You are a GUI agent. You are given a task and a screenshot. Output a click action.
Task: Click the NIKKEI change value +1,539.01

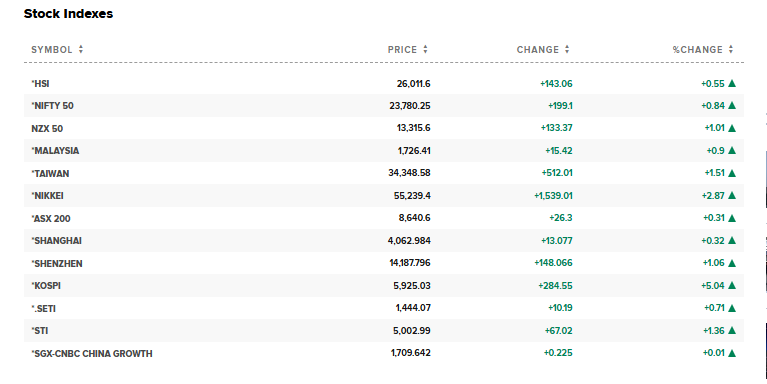click(553, 196)
